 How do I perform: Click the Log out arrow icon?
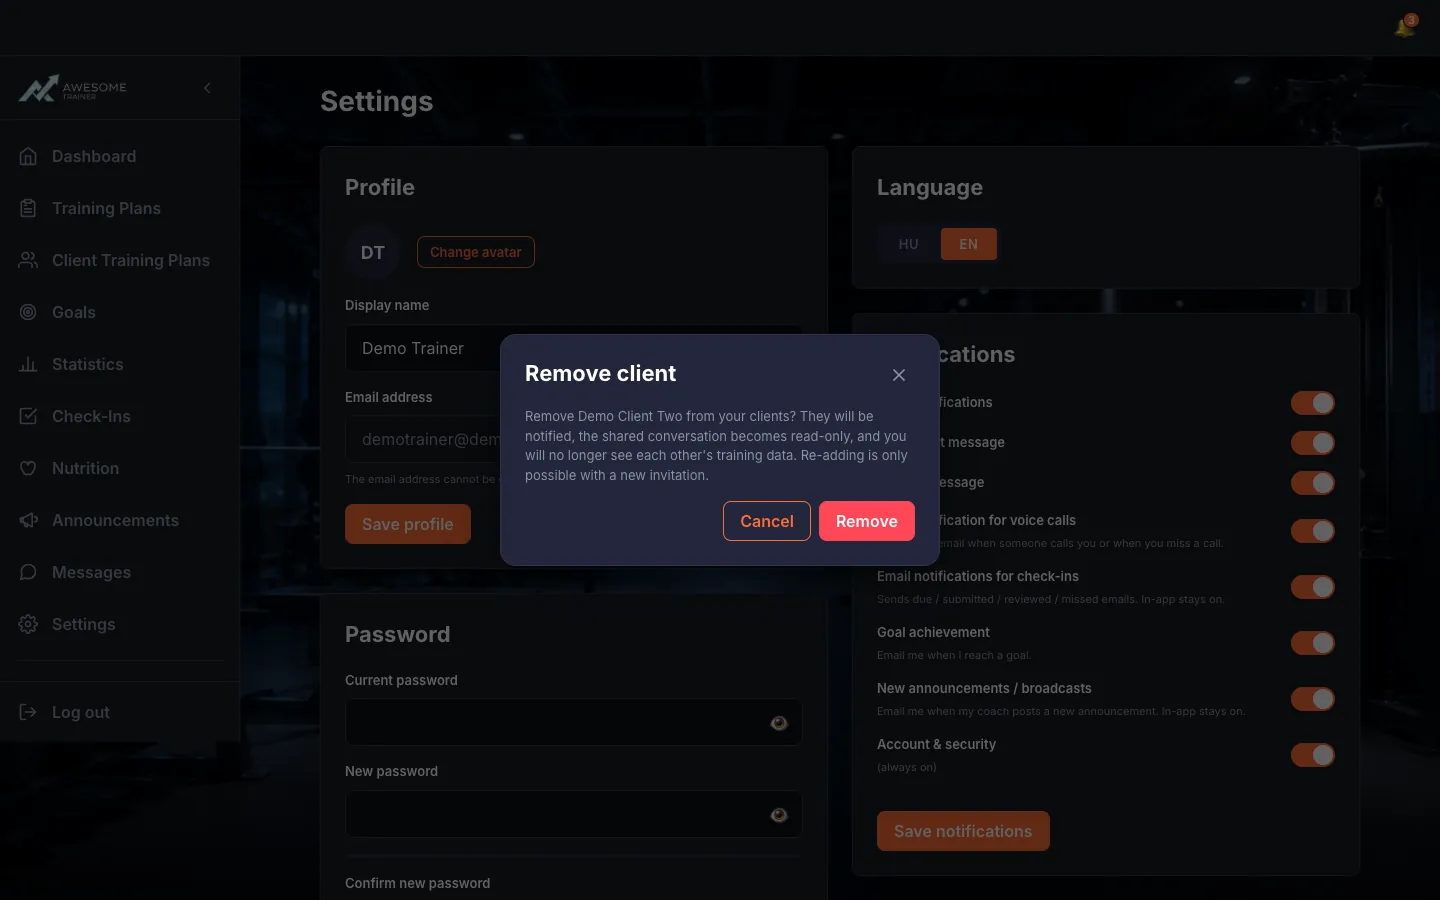point(28,712)
